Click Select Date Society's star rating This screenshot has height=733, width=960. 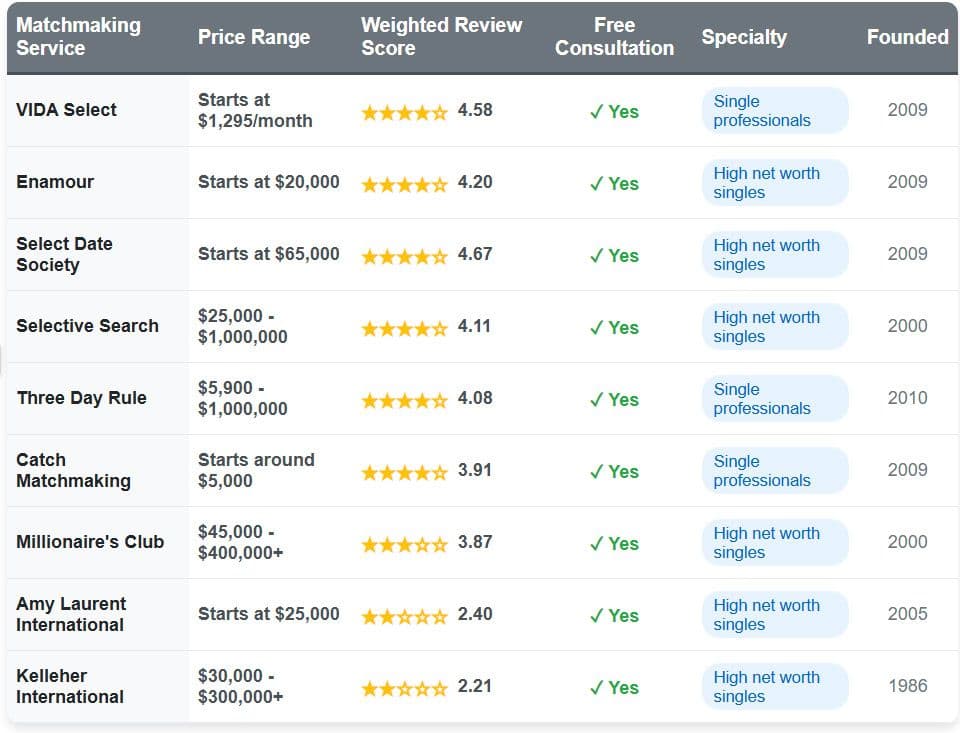click(x=404, y=256)
